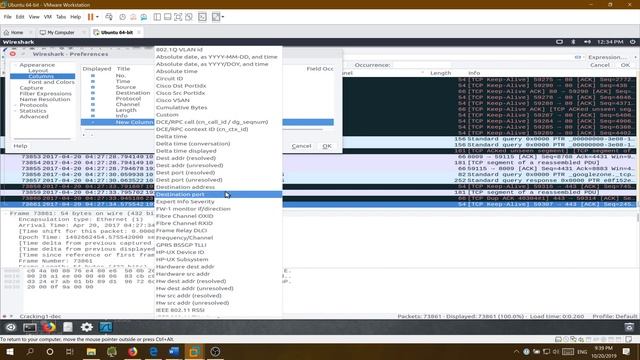Toggle Displayed checkbox for the Channel column
640x360 pixels.
click(x=93, y=104)
